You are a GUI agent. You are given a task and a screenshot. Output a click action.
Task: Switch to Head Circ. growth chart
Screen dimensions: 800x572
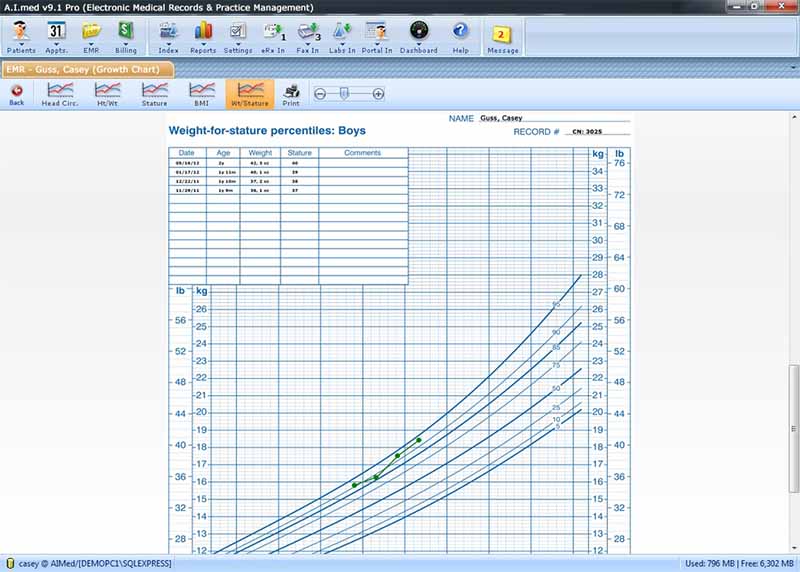60,94
